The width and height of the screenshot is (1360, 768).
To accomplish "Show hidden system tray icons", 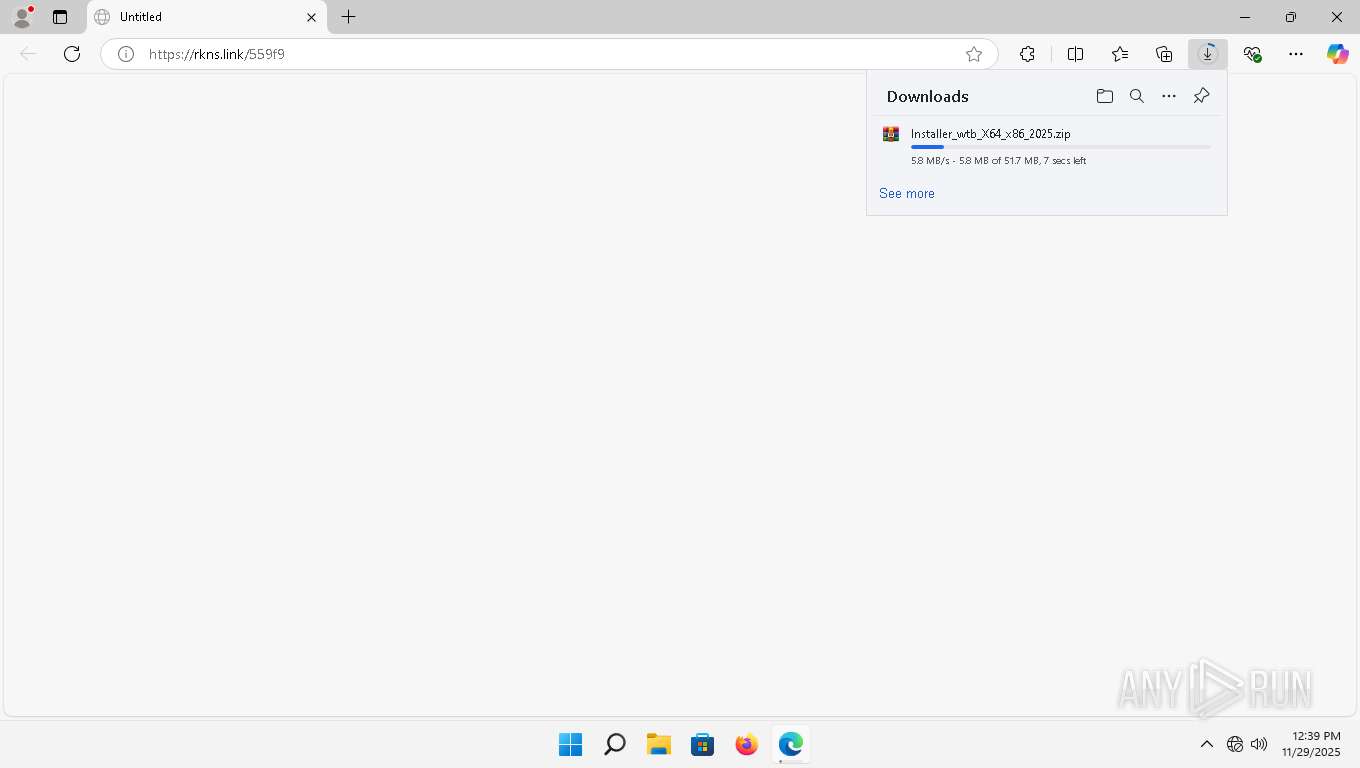I will 1206,744.
